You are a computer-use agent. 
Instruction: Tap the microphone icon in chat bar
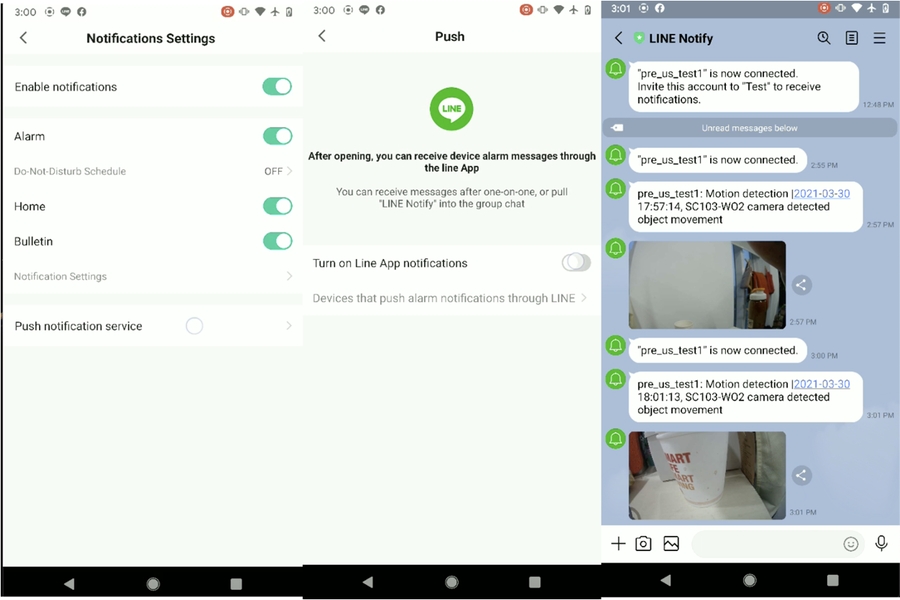coord(881,543)
